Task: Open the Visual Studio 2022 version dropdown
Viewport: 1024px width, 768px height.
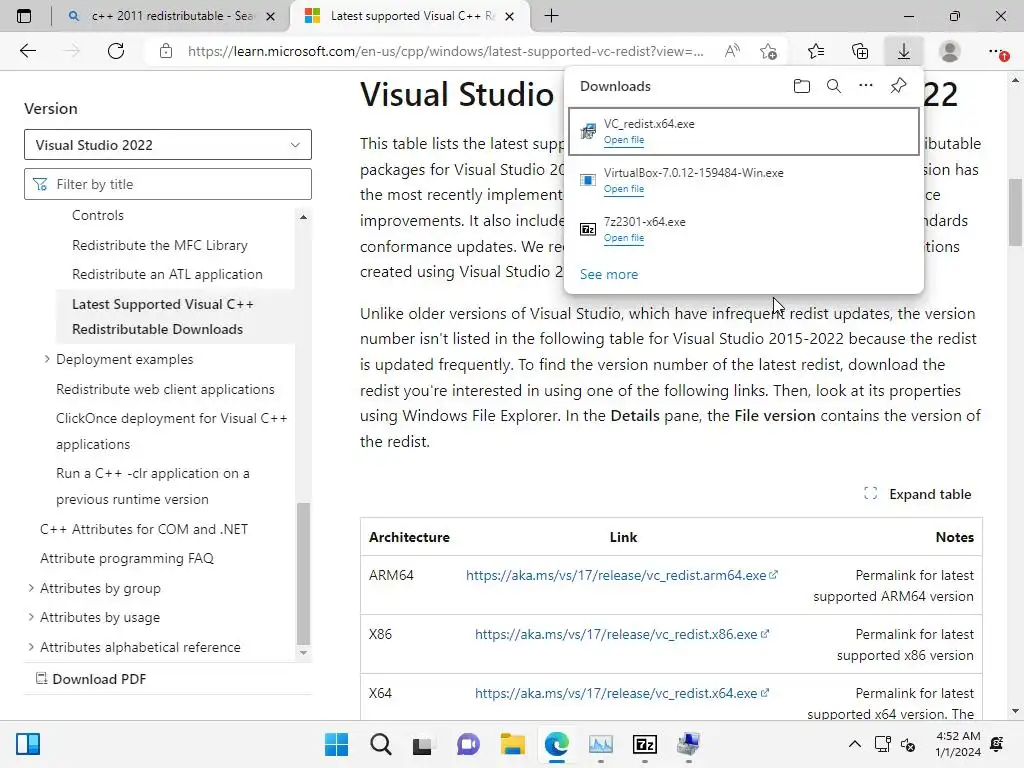Action: (168, 144)
